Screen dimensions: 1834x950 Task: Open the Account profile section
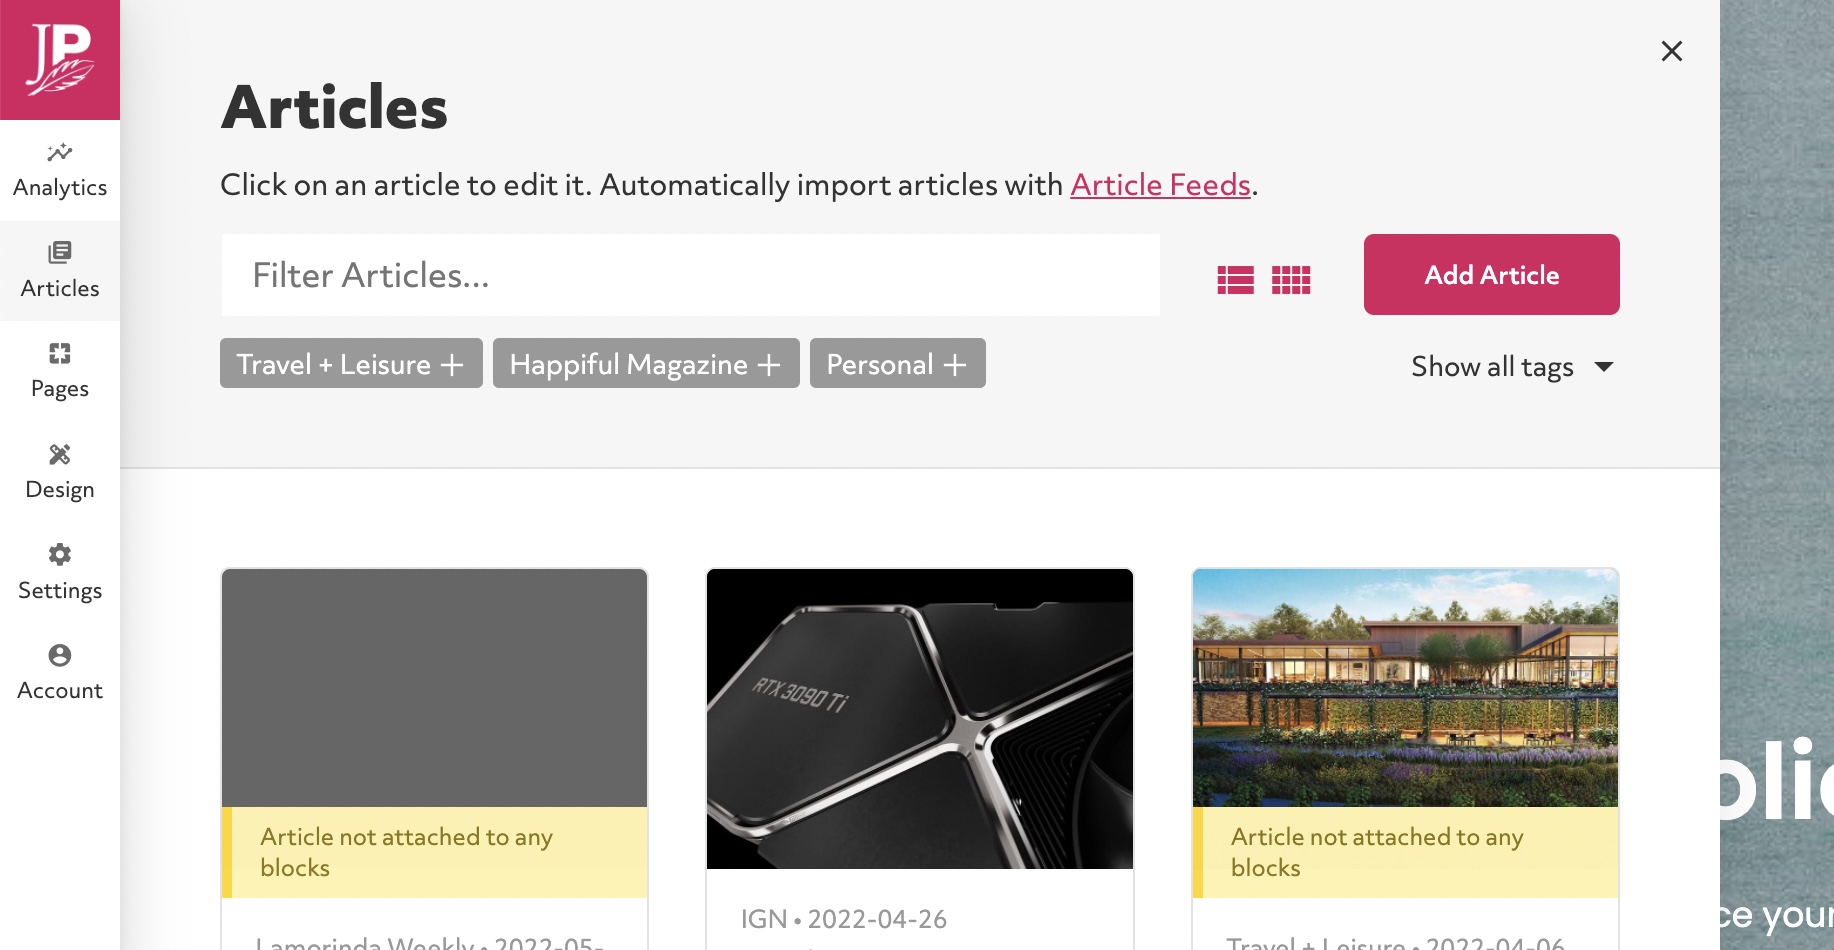(x=60, y=673)
